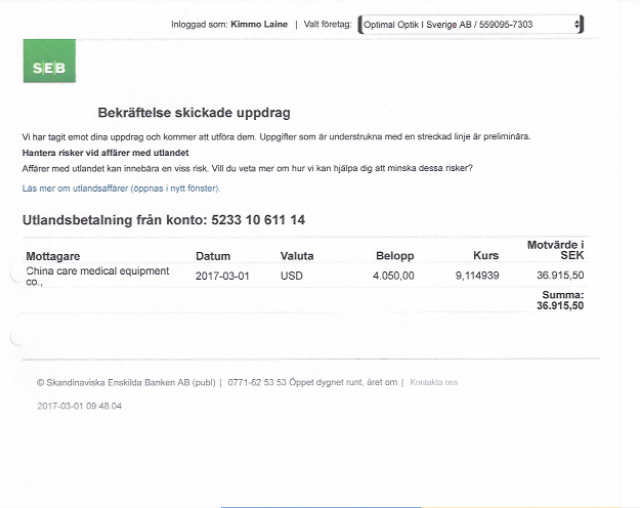Screen dimensions: 640x508
Task: Click the exchange rate 9,114939
Action: [x=476, y=276]
